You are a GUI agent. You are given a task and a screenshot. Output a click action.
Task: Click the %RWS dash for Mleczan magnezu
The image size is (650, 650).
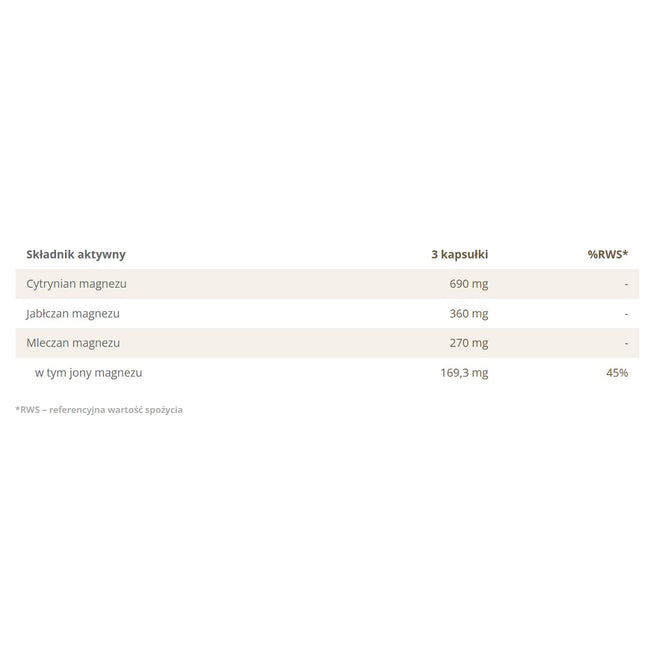(x=626, y=343)
